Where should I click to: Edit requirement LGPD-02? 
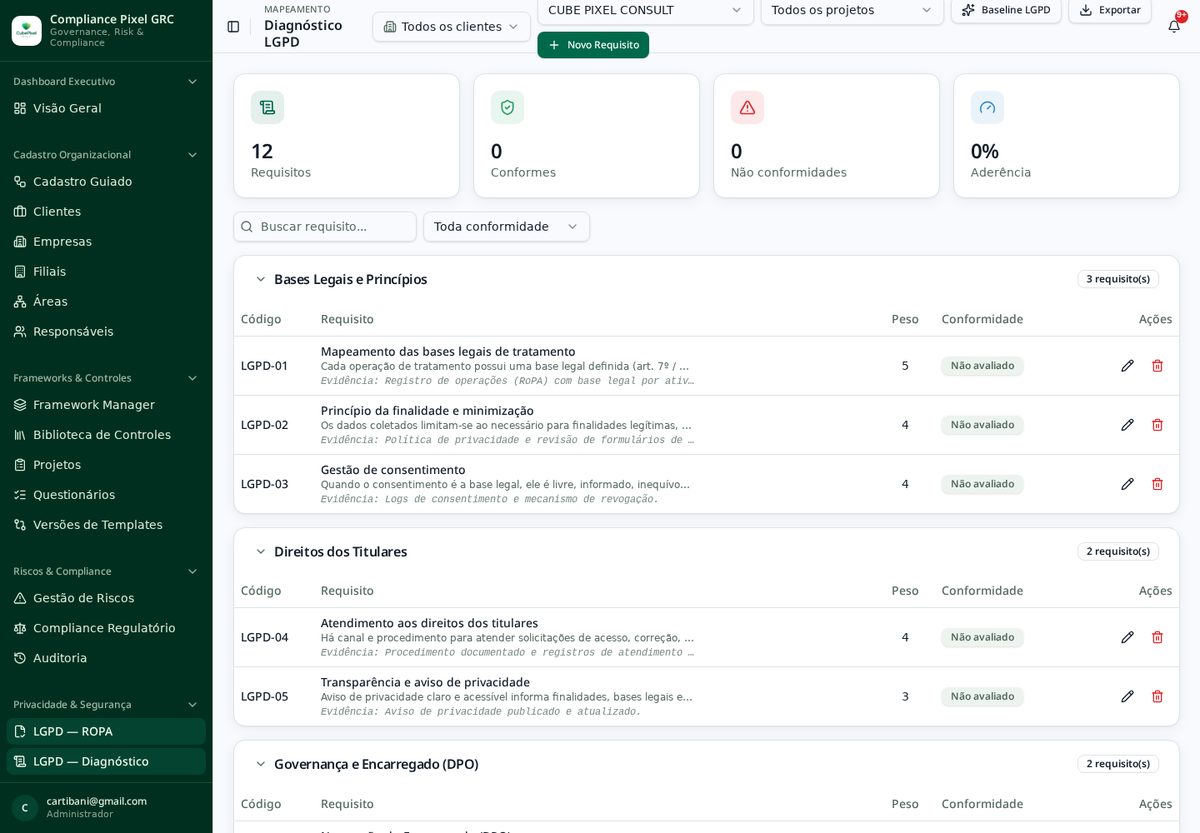(x=1127, y=425)
